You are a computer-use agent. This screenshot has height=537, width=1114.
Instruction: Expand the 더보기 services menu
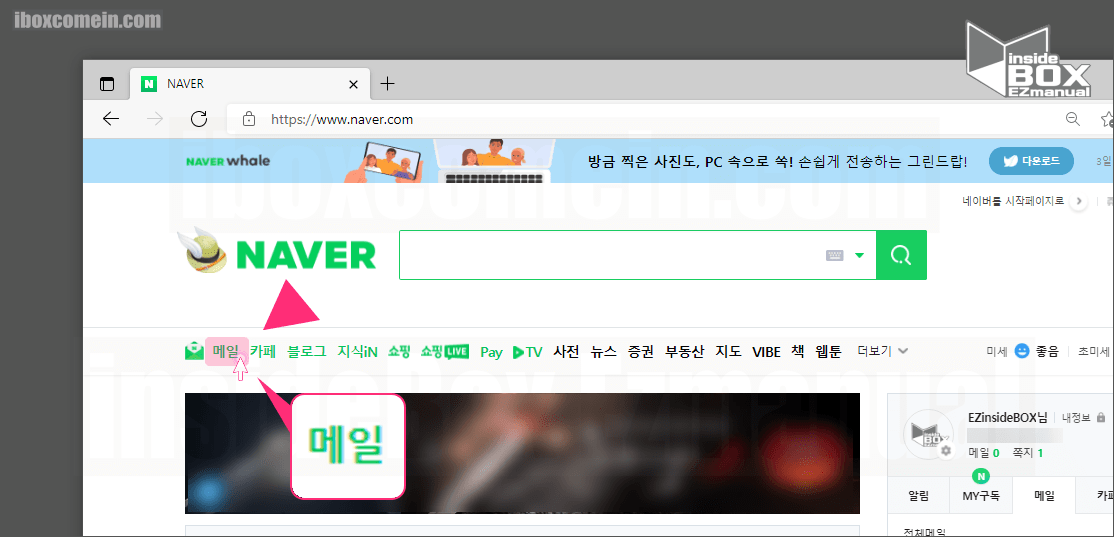tap(882, 351)
